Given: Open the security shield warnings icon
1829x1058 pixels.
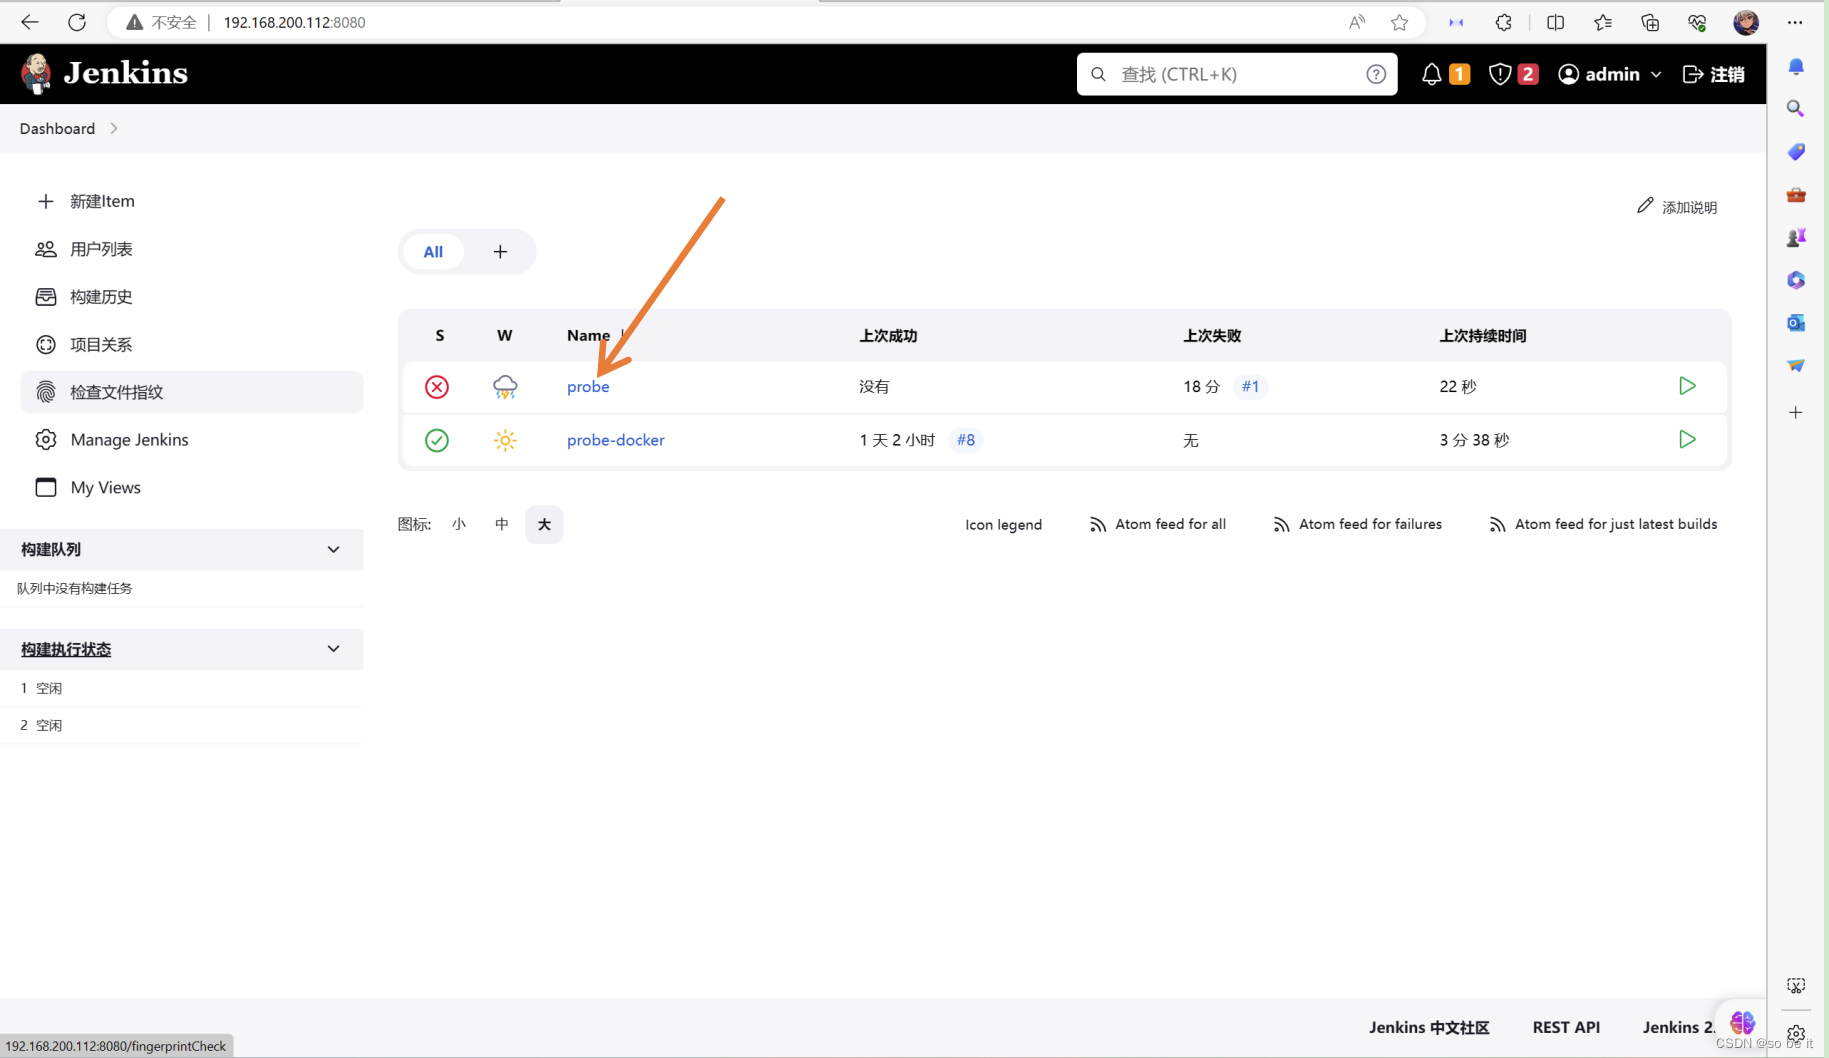Looking at the screenshot, I should tap(1499, 74).
